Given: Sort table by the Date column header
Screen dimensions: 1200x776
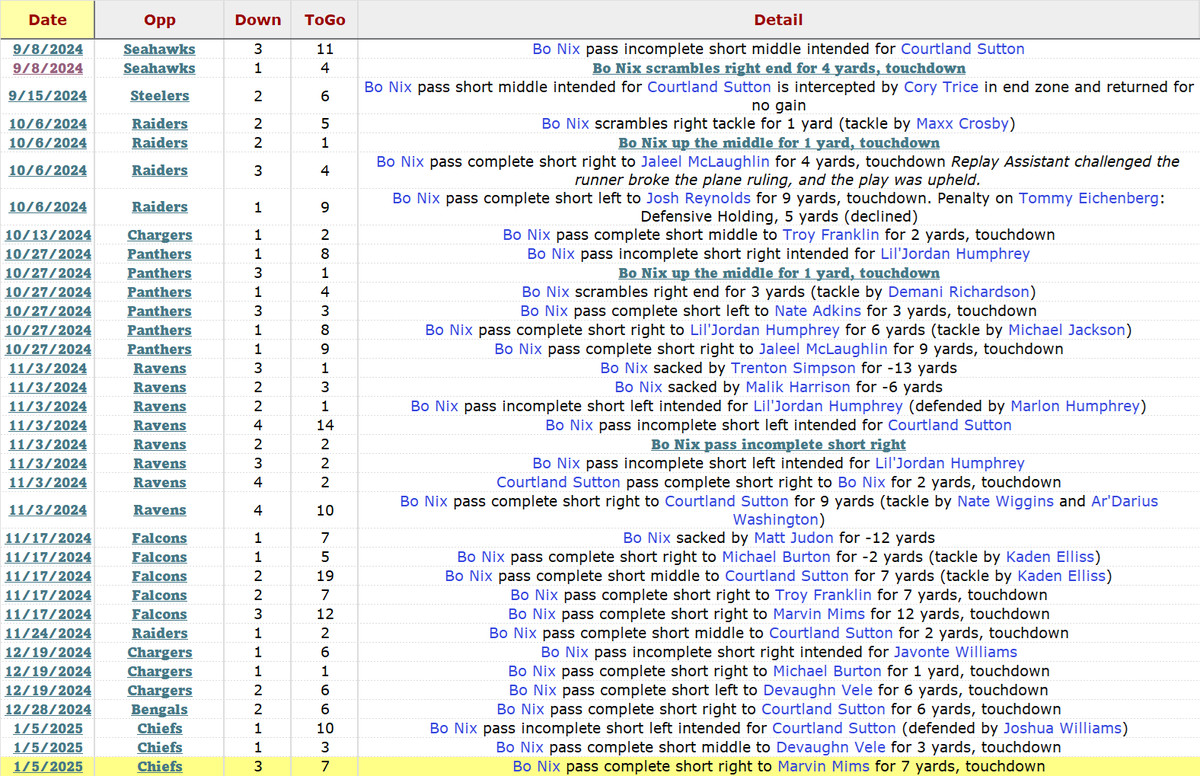Looking at the screenshot, I should (x=47, y=19).
